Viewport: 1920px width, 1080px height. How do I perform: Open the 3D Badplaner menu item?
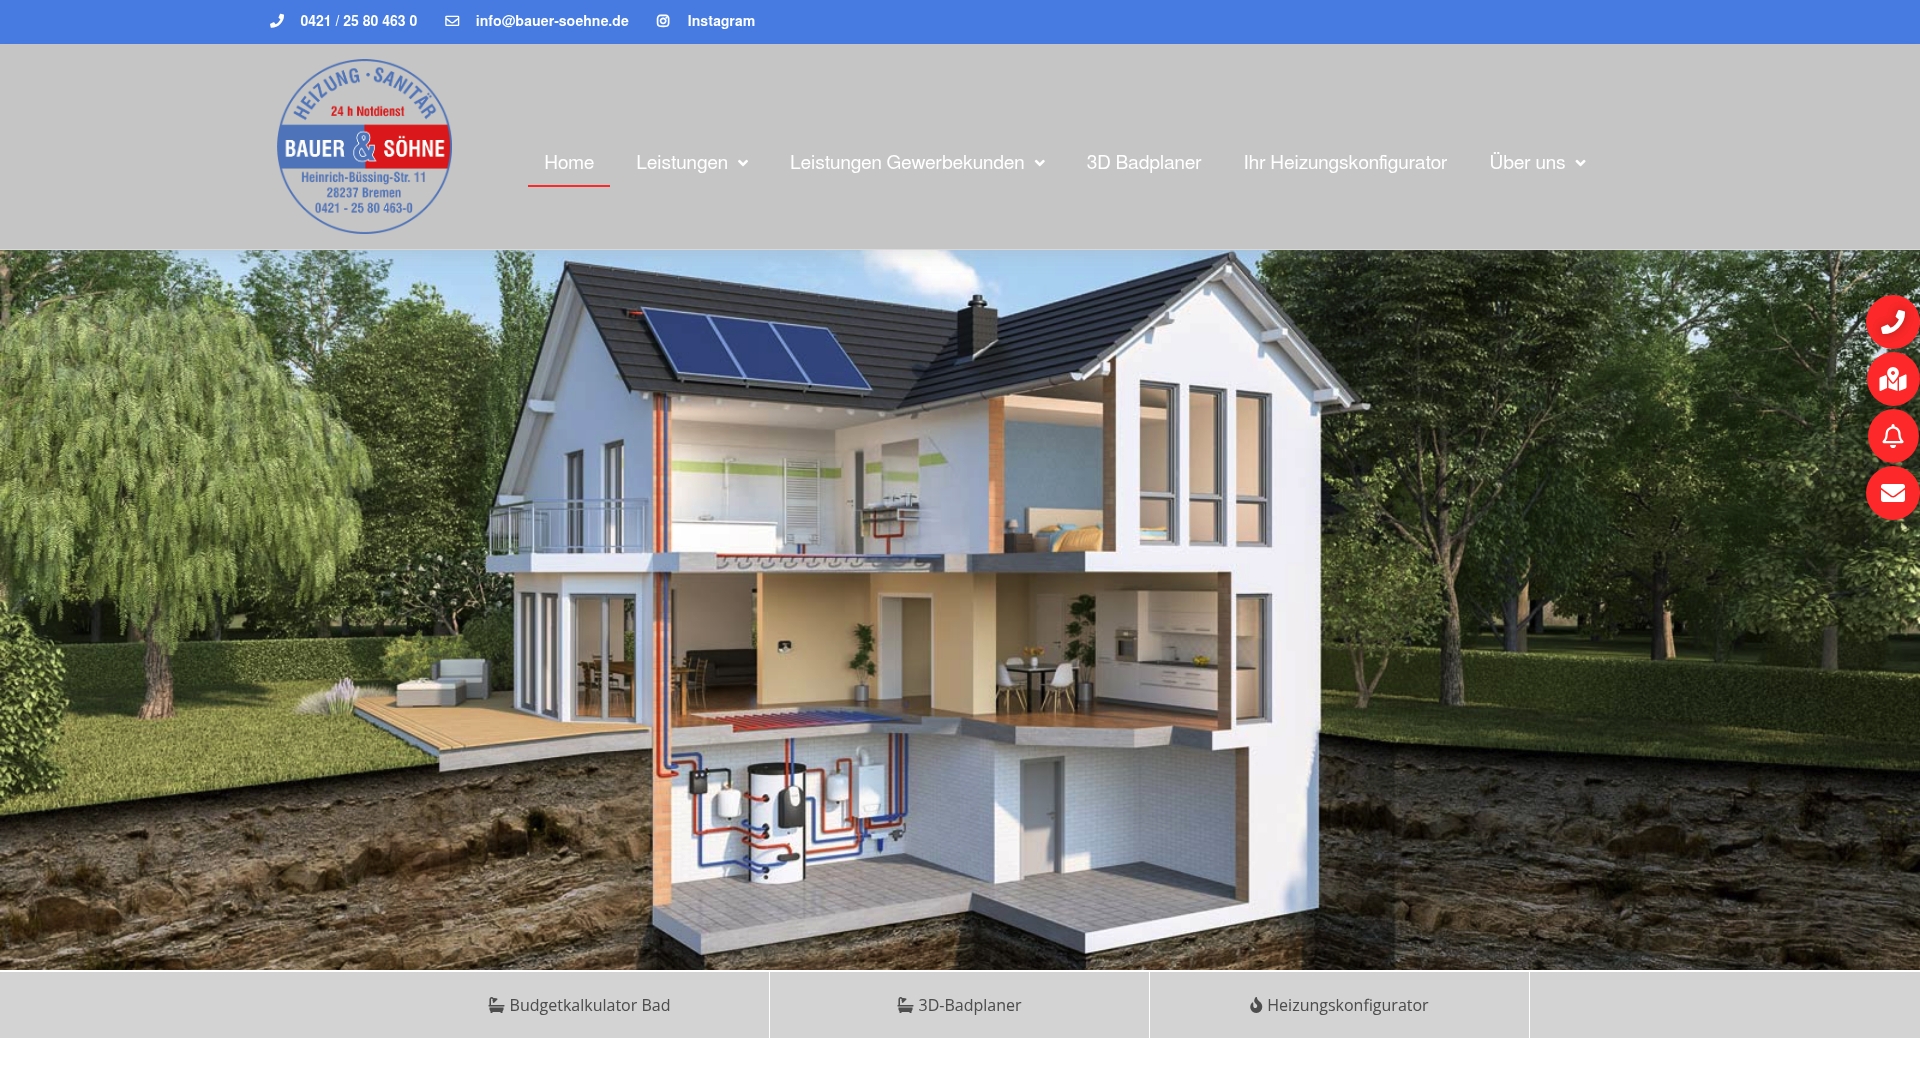coord(1143,163)
